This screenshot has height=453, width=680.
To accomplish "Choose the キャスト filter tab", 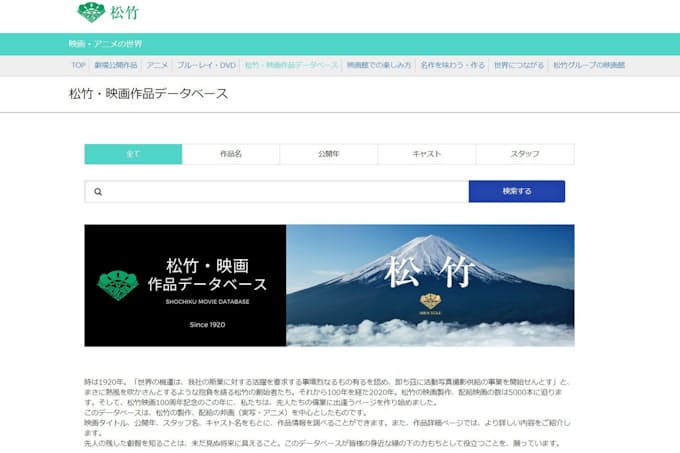I will pos(427,154).
